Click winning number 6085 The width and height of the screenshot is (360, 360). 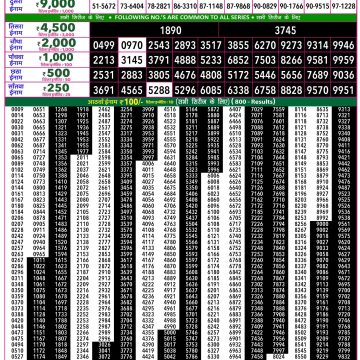(211, 90)
